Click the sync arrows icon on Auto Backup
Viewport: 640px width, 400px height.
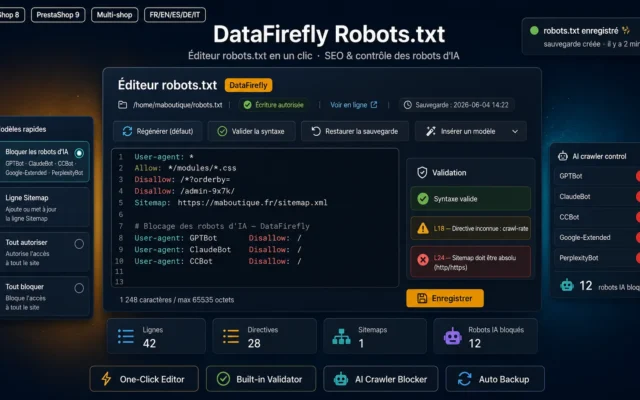464,379
